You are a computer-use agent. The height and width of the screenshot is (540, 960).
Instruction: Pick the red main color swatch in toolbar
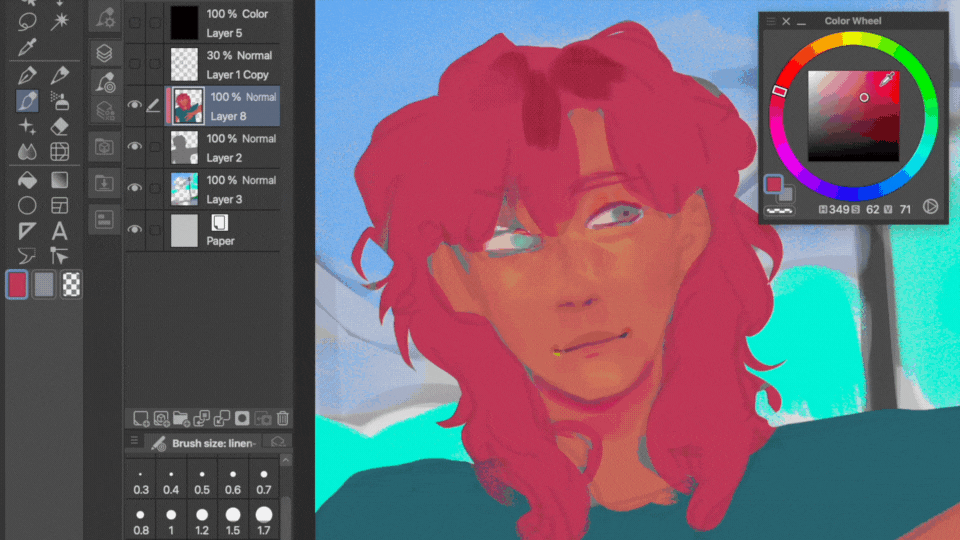17,285
